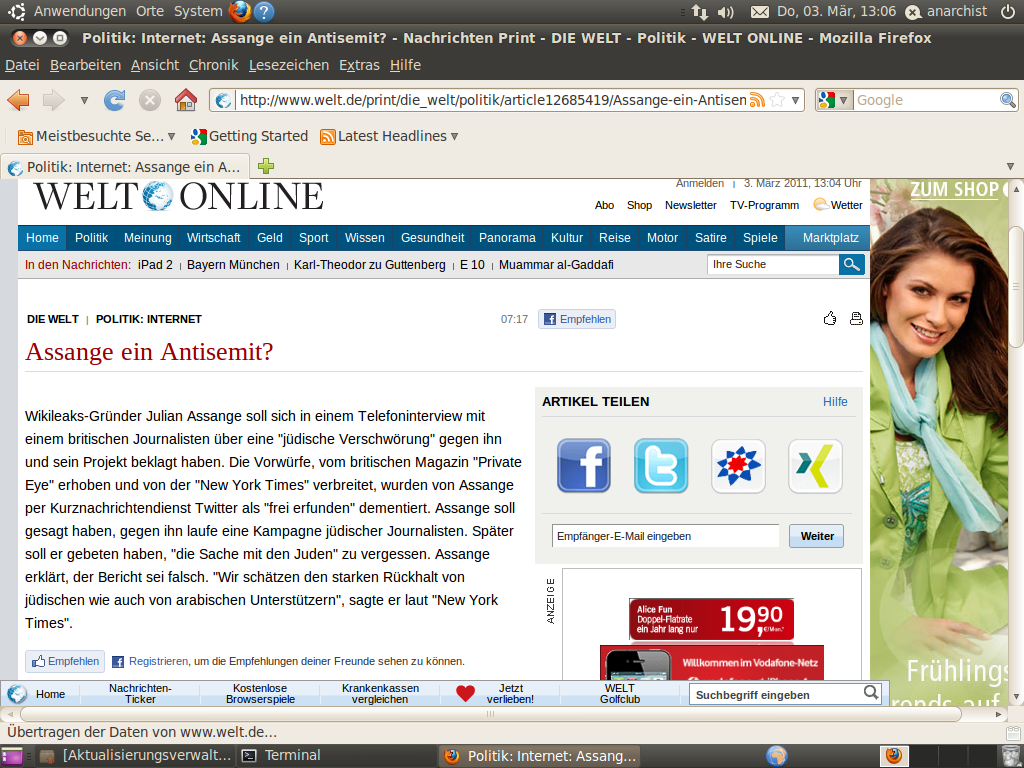Open the Getting Started bookmark
This screenshot has height=768, width=1024.
[x=249, y=136]
